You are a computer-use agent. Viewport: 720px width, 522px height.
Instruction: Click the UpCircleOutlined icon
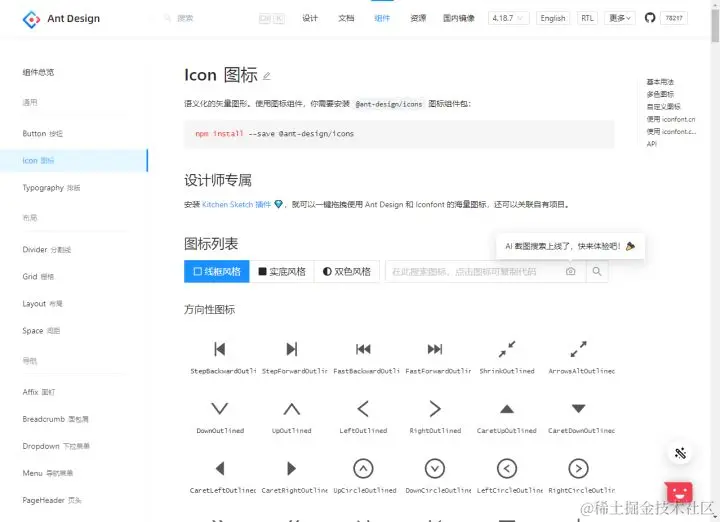(x=363, y=469)
